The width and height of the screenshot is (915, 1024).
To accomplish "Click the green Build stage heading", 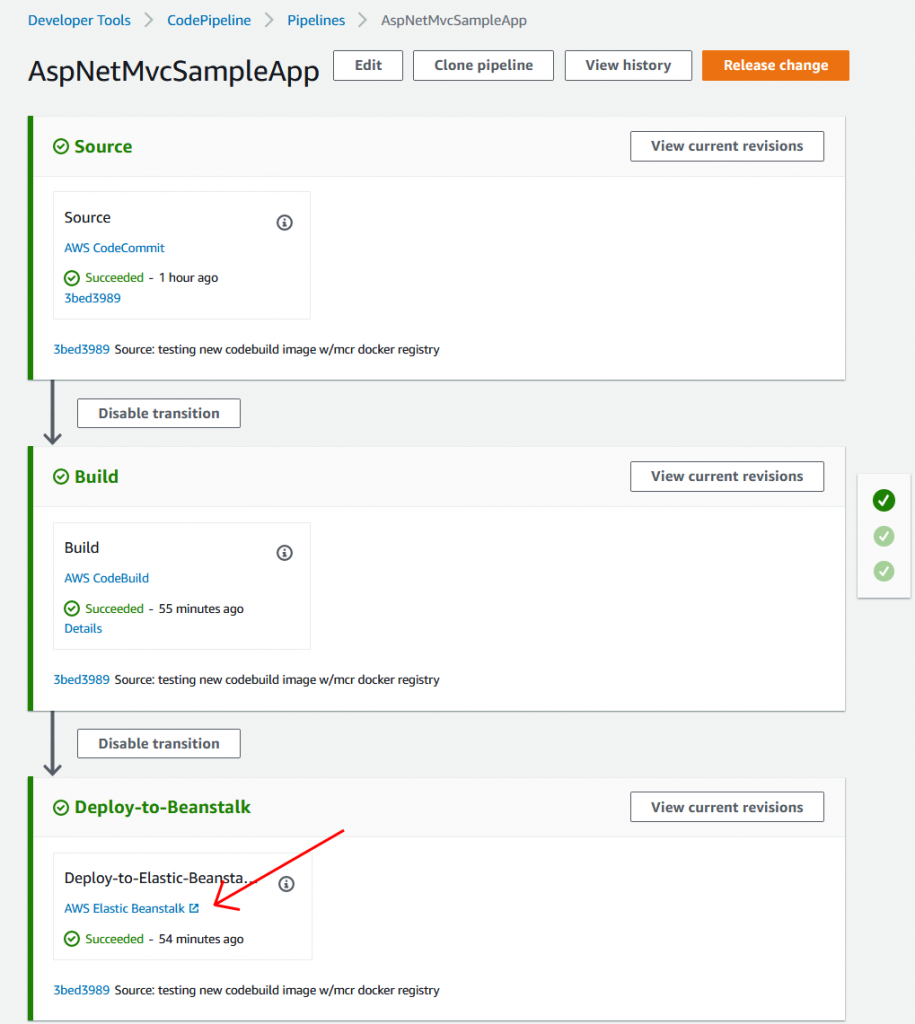I will tap(97, 477).
